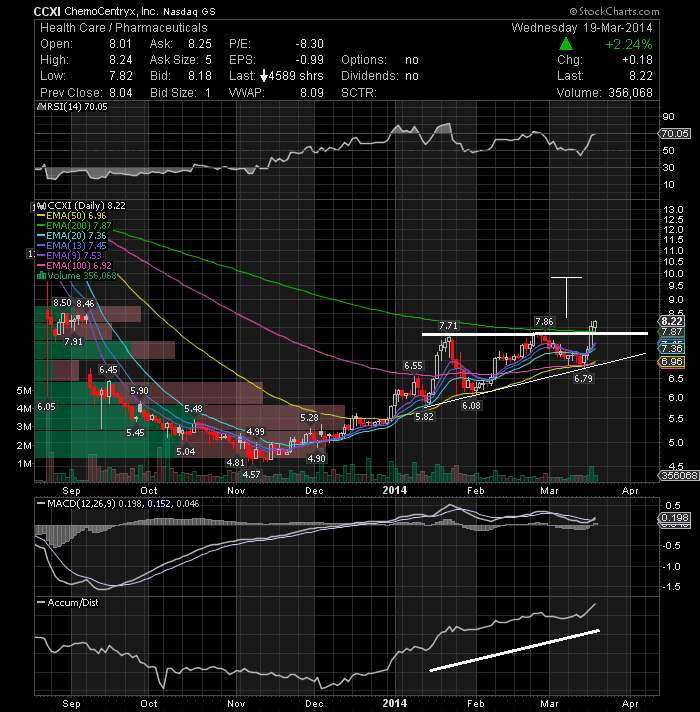Image resolution: width=700 pixels, height=712 pixels.
Task: Click the ChemoCentryx, Inc. company name
Action: pos(111,11)
